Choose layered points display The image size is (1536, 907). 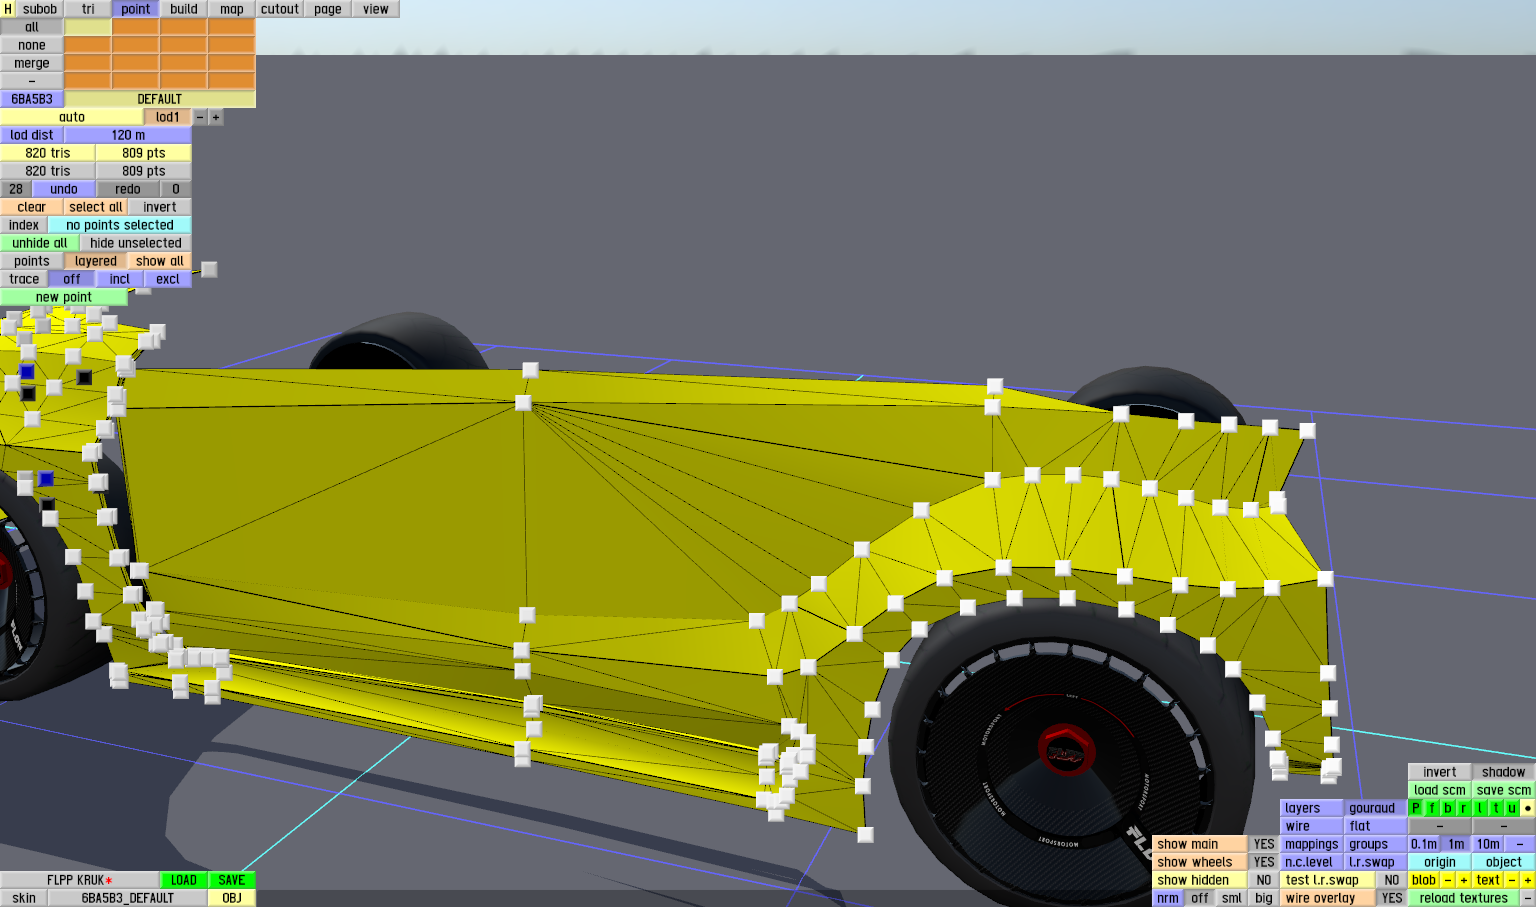pyautogui.click(x=96, y=261)
